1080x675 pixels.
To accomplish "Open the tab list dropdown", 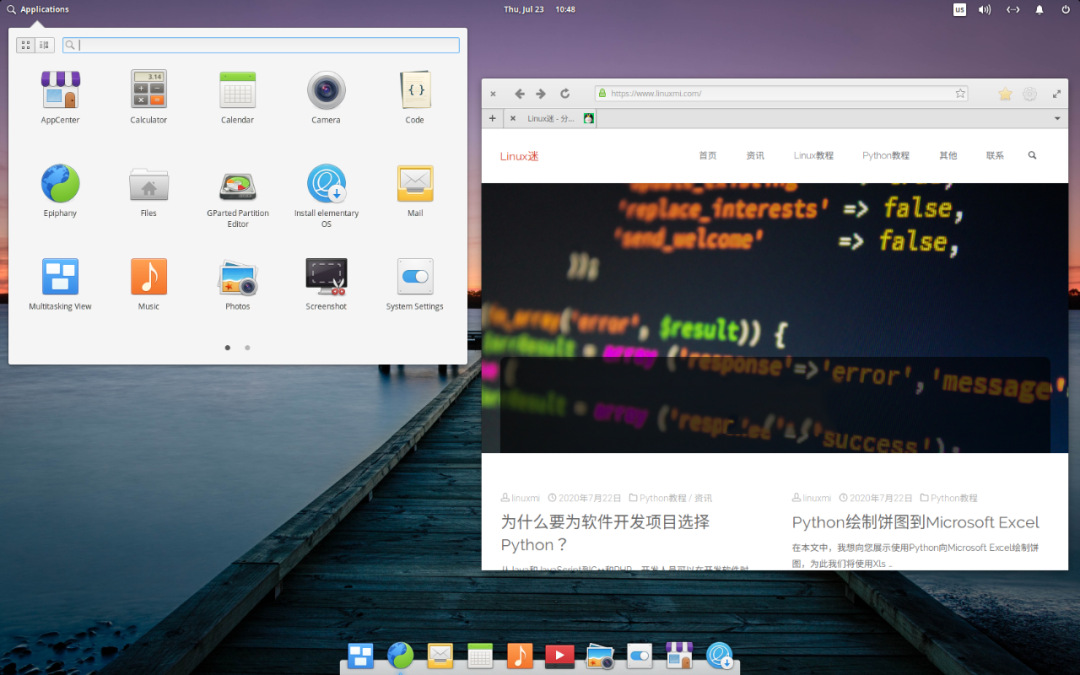I will point(1057,118).
